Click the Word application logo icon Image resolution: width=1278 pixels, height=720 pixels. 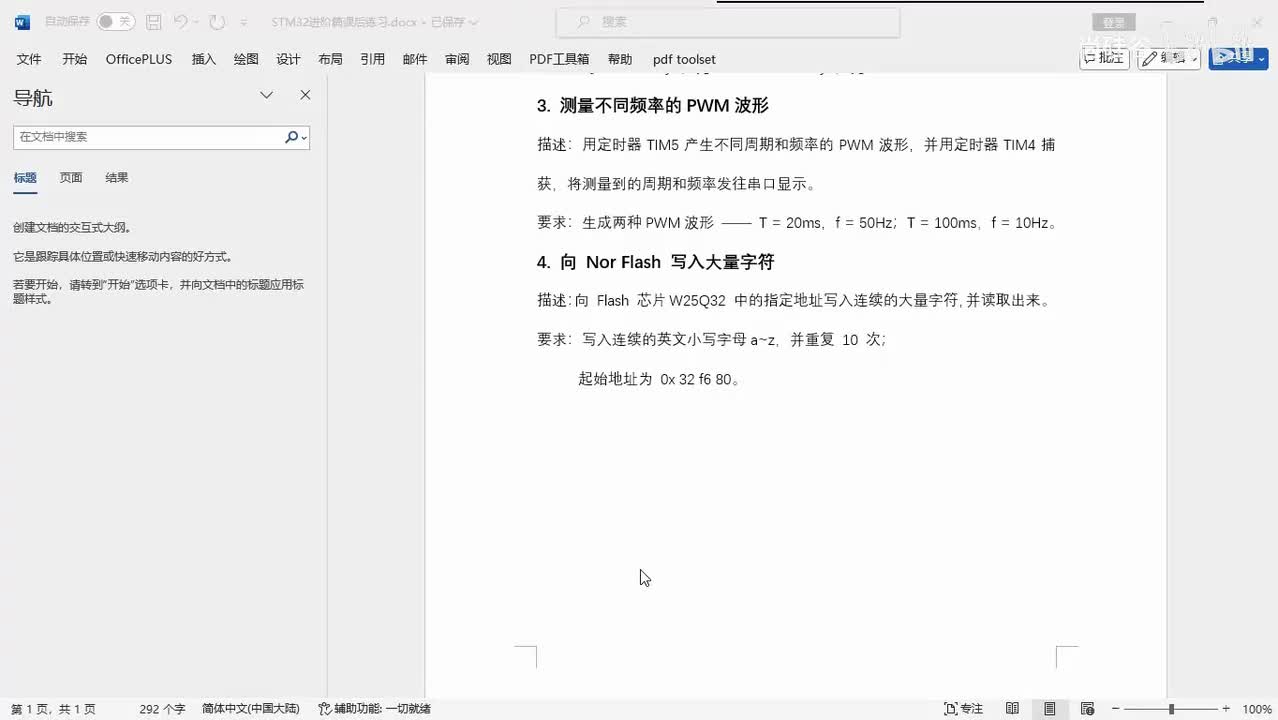coord(22,21)
